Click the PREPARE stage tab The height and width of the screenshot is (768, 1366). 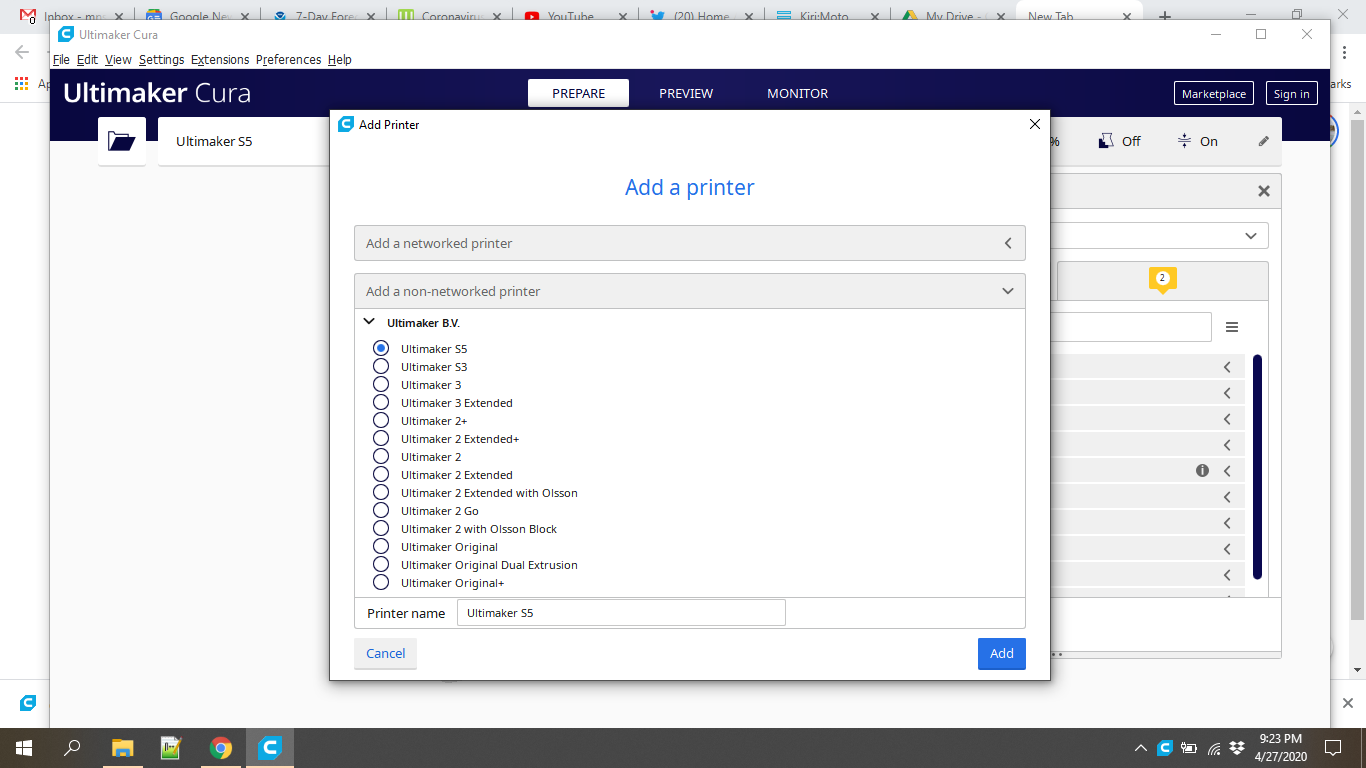tap(578, 93)
